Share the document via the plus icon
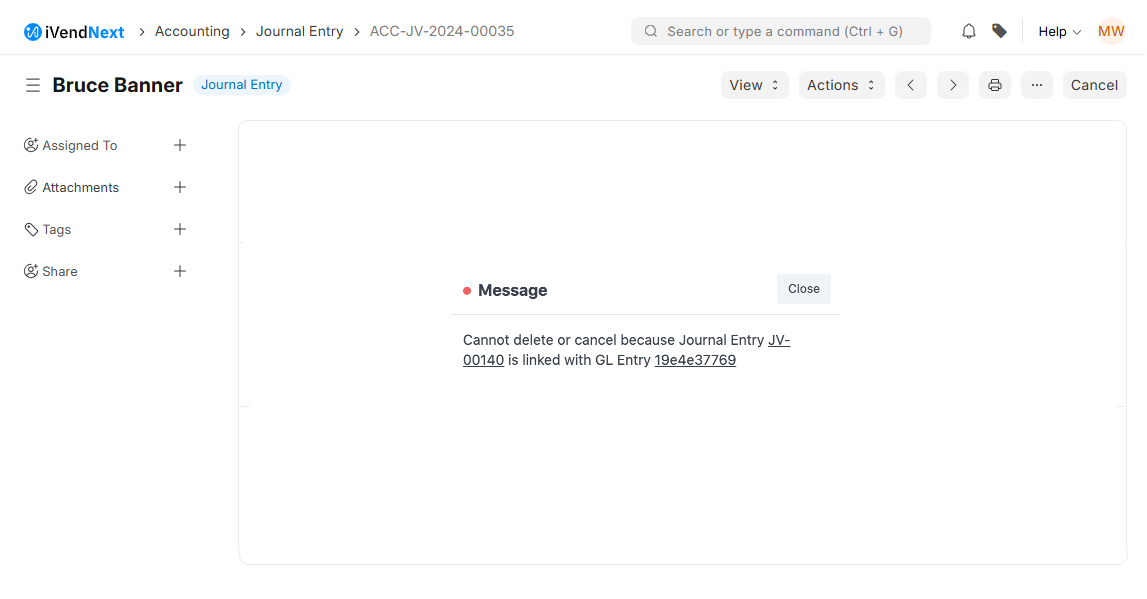Viewport: 1147px width, 599px height. point(180,271)
